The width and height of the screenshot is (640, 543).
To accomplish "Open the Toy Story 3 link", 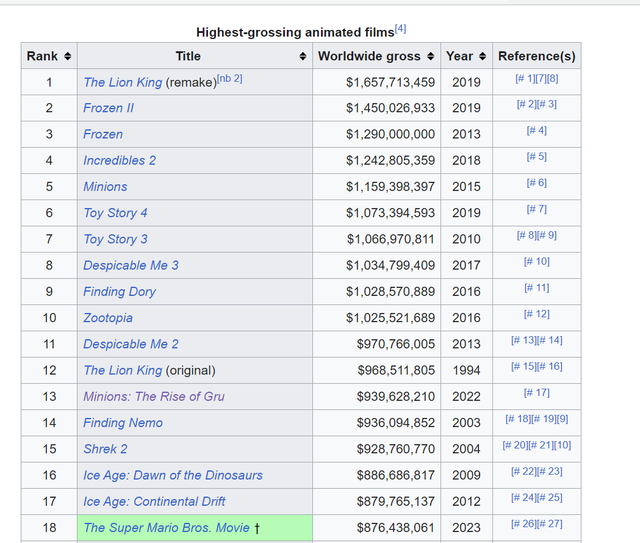I will coord(116,239).
